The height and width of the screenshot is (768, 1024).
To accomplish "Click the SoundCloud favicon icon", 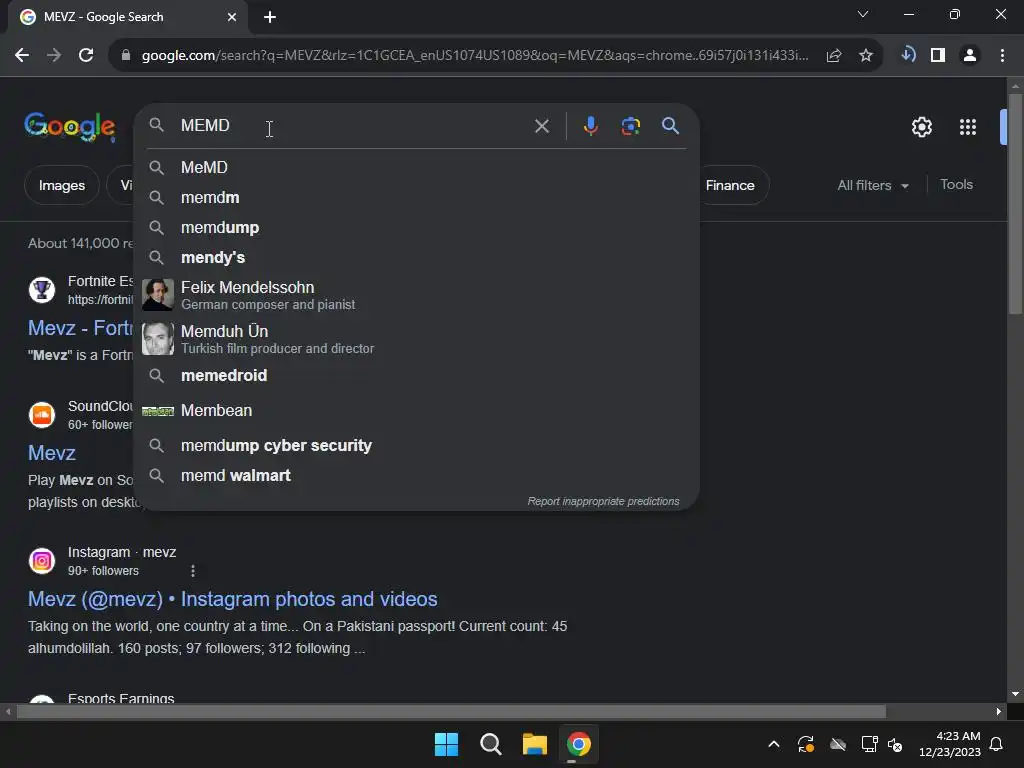I will point(42,415).
